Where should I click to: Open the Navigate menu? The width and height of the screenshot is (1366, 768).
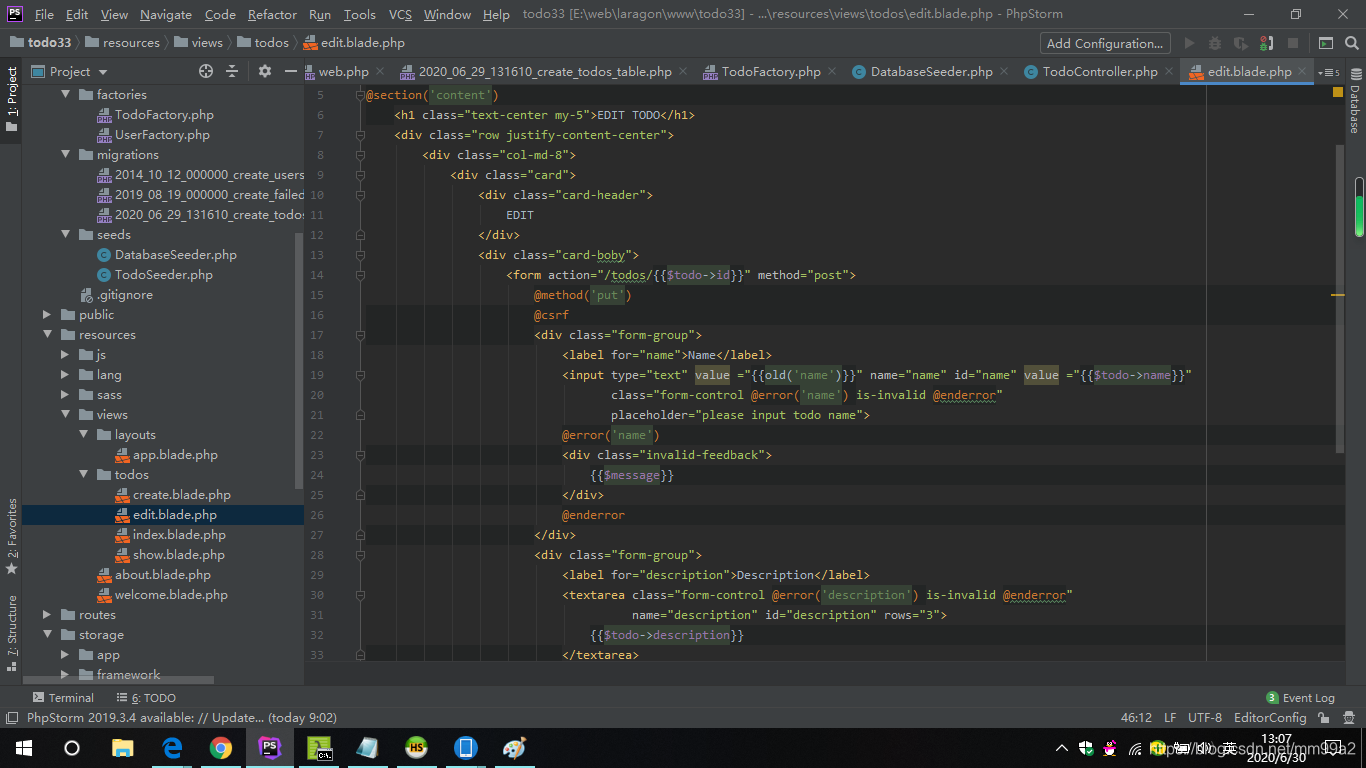pyautogui.click(x=166, y=14)
